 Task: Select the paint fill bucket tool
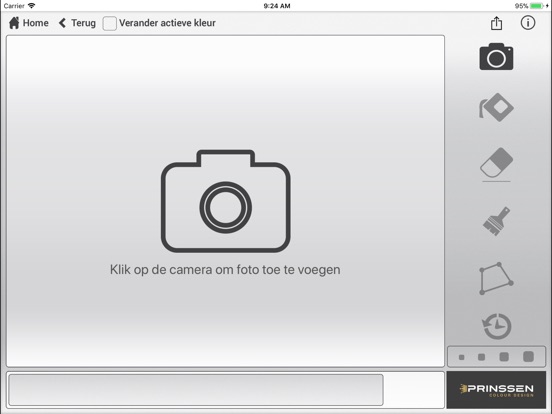coord(496,107)
